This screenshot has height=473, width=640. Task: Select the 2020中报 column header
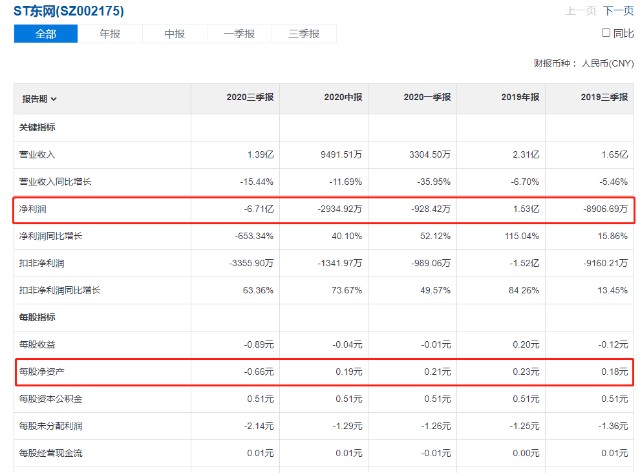point(343,97)
